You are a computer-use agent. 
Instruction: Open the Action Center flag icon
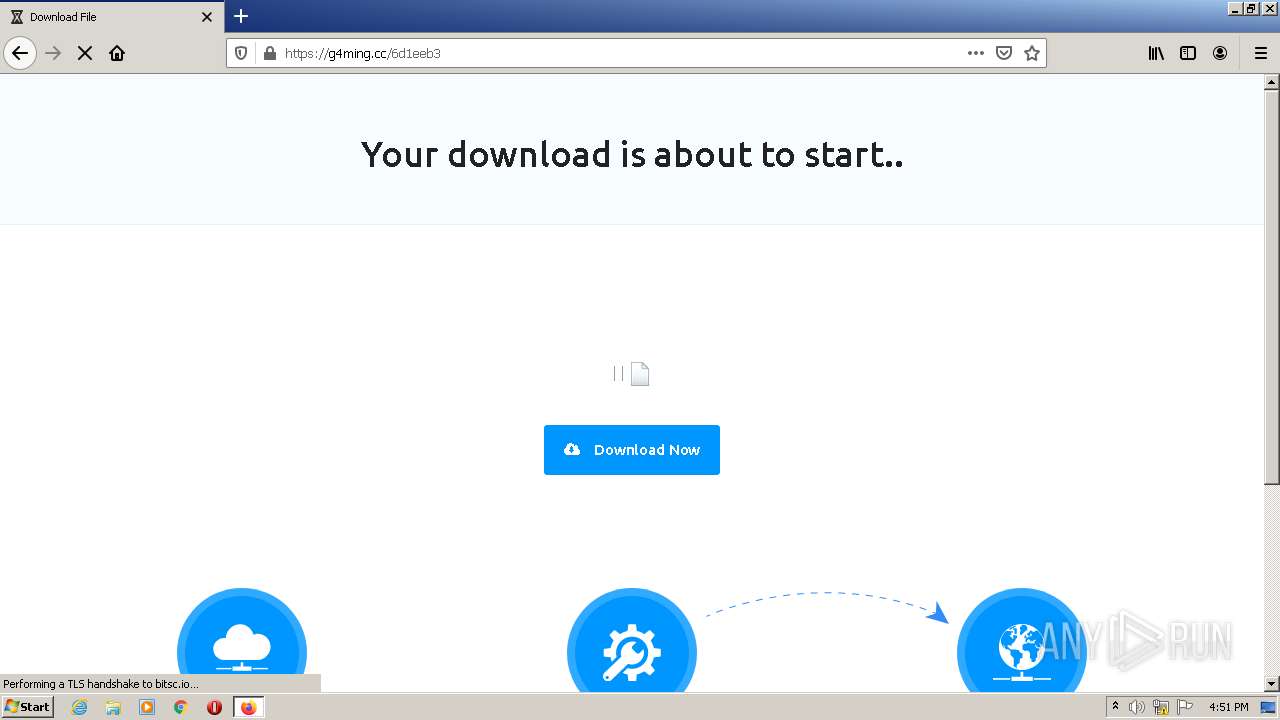point(1185,707)
